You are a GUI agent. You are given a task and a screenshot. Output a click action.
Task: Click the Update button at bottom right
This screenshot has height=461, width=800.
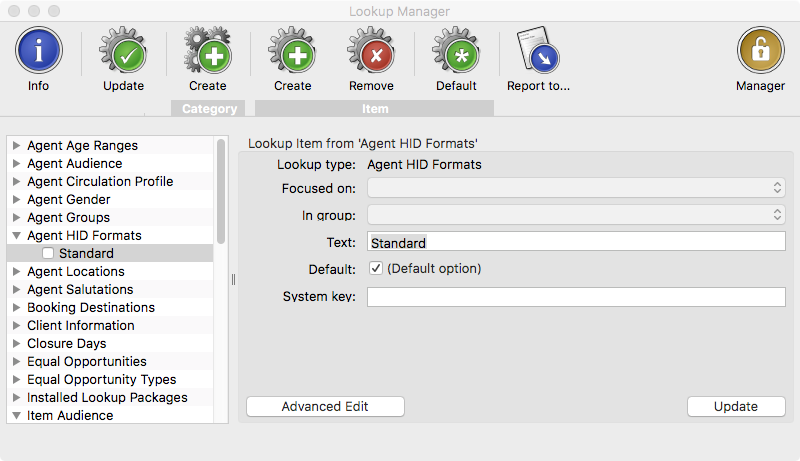pos(736,406)
